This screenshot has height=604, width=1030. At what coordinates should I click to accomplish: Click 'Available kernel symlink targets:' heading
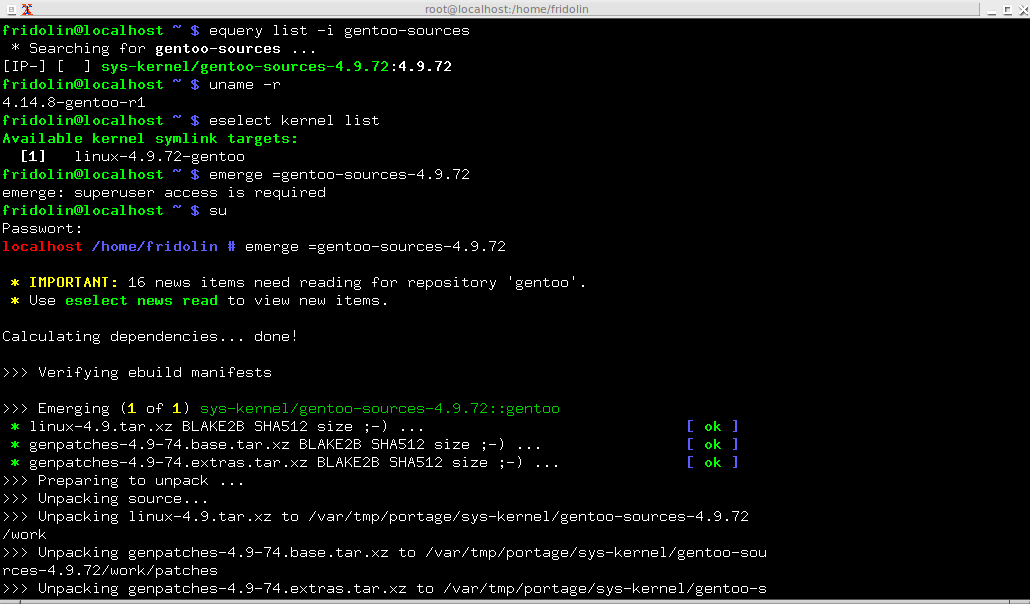150,139
